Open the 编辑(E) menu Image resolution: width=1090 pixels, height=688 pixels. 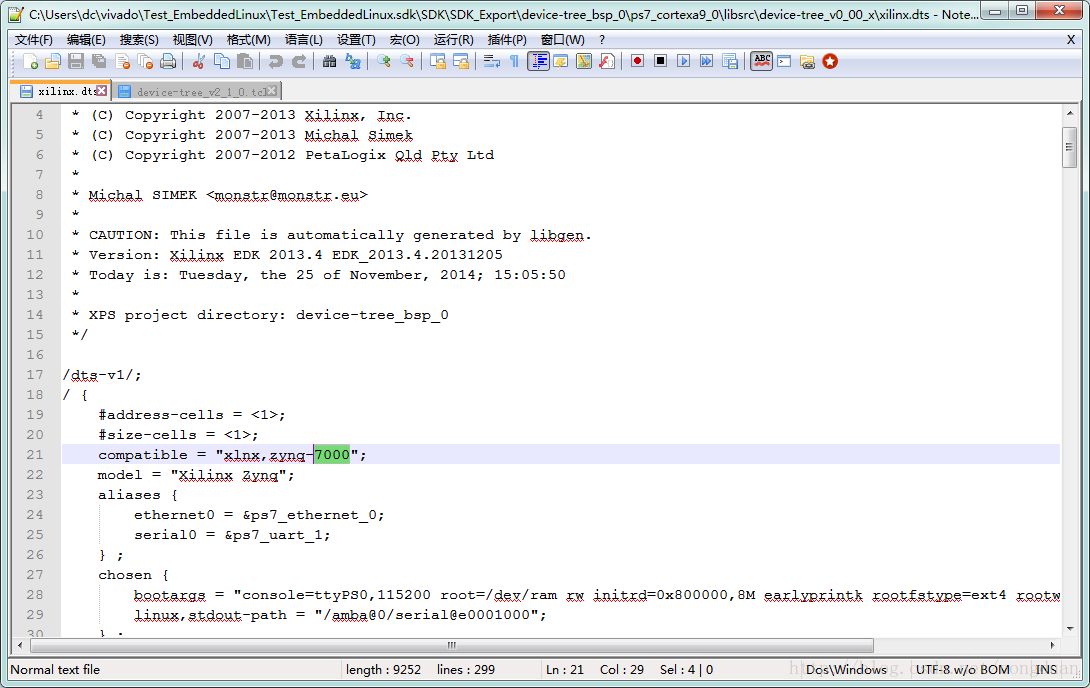(86, 40)
